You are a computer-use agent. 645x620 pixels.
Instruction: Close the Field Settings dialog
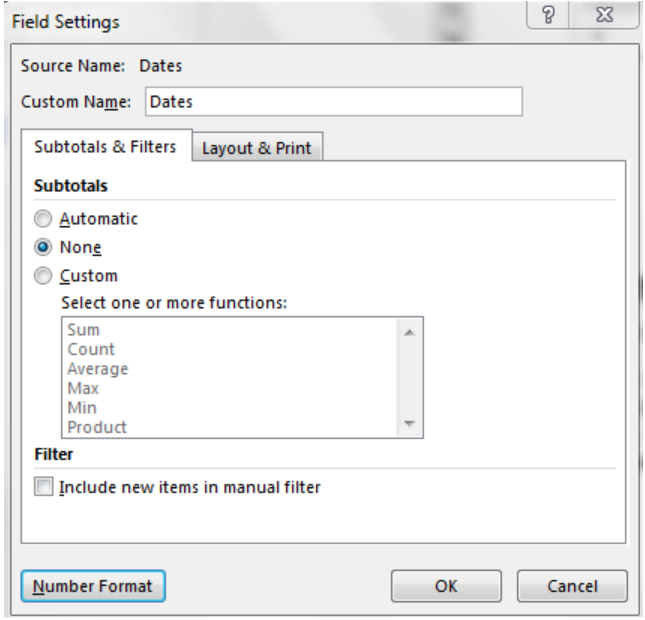604,15
